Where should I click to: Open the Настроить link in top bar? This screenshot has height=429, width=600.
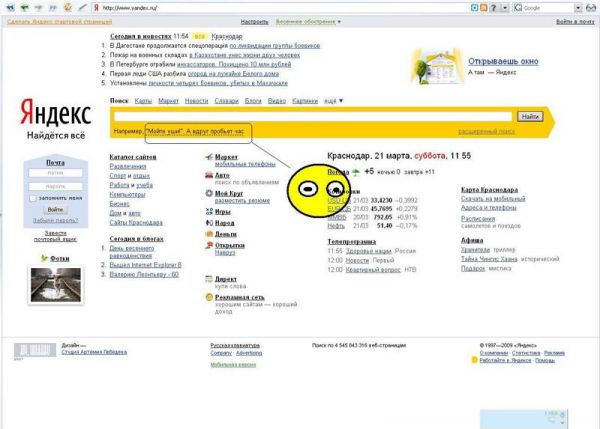pyautogui.click(x=254, y=22)
